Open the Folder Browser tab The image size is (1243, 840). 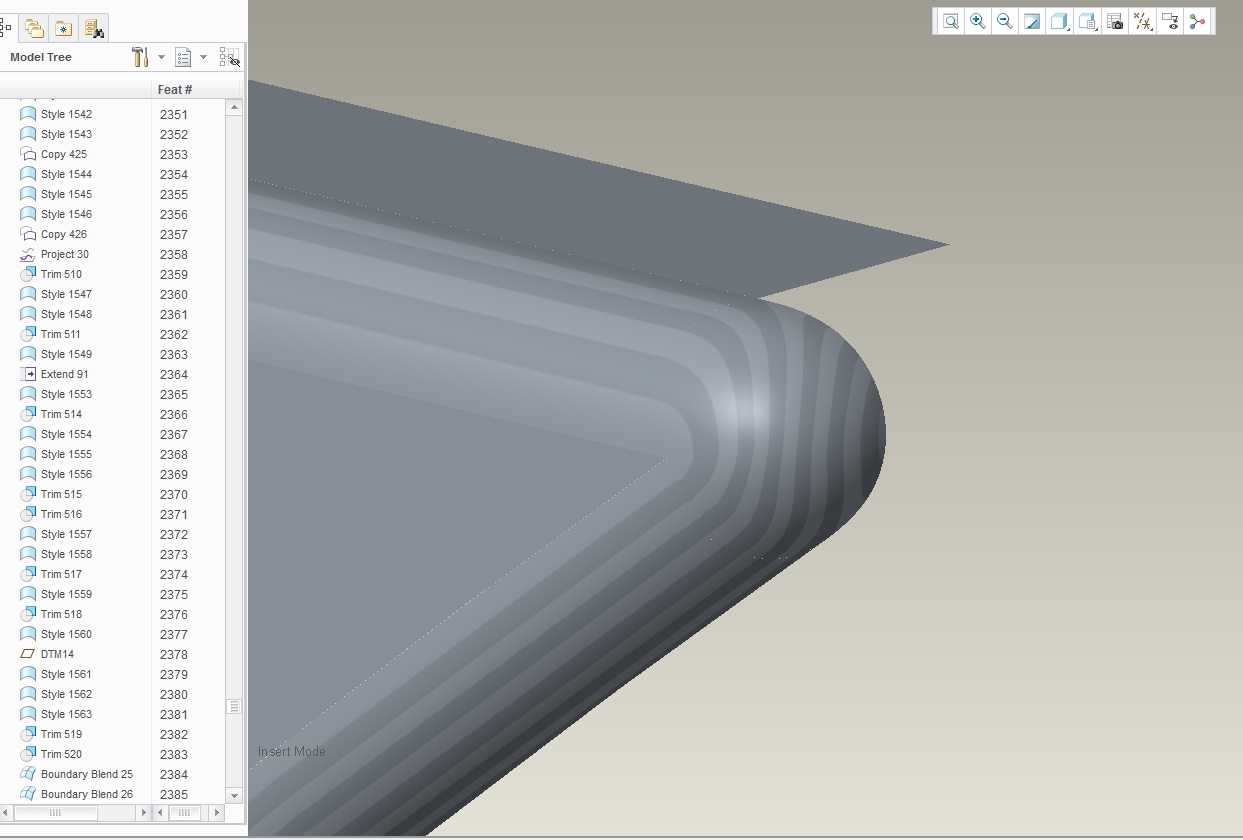coord(34,28)
